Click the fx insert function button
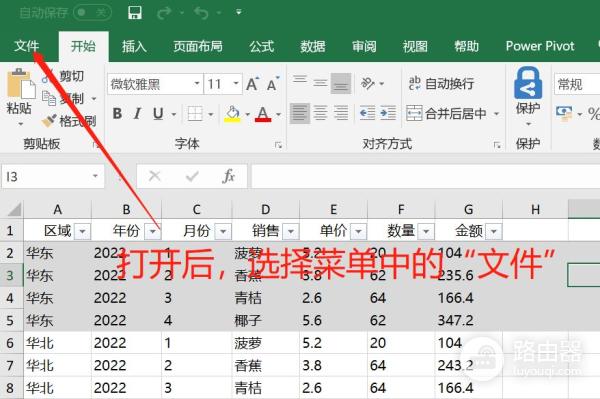The width and height of the screenshot is (600, 399). tap(228, 176)
